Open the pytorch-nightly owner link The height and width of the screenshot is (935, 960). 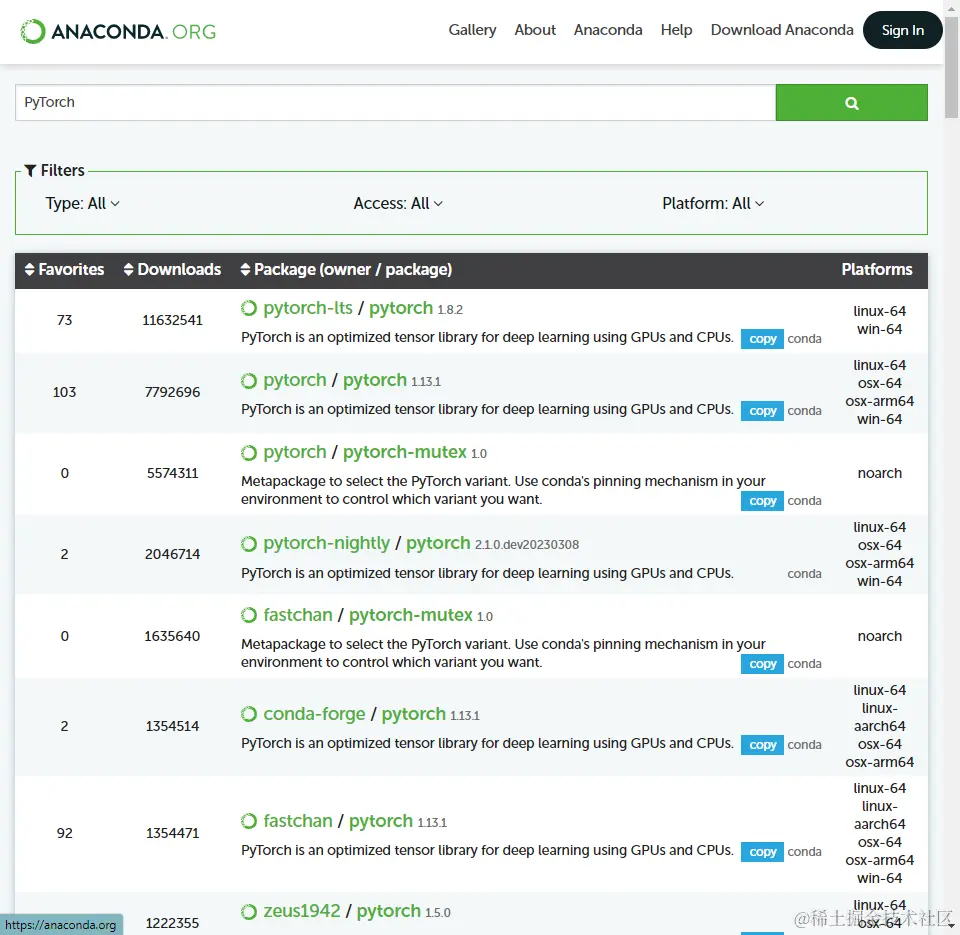click(326, 544)
